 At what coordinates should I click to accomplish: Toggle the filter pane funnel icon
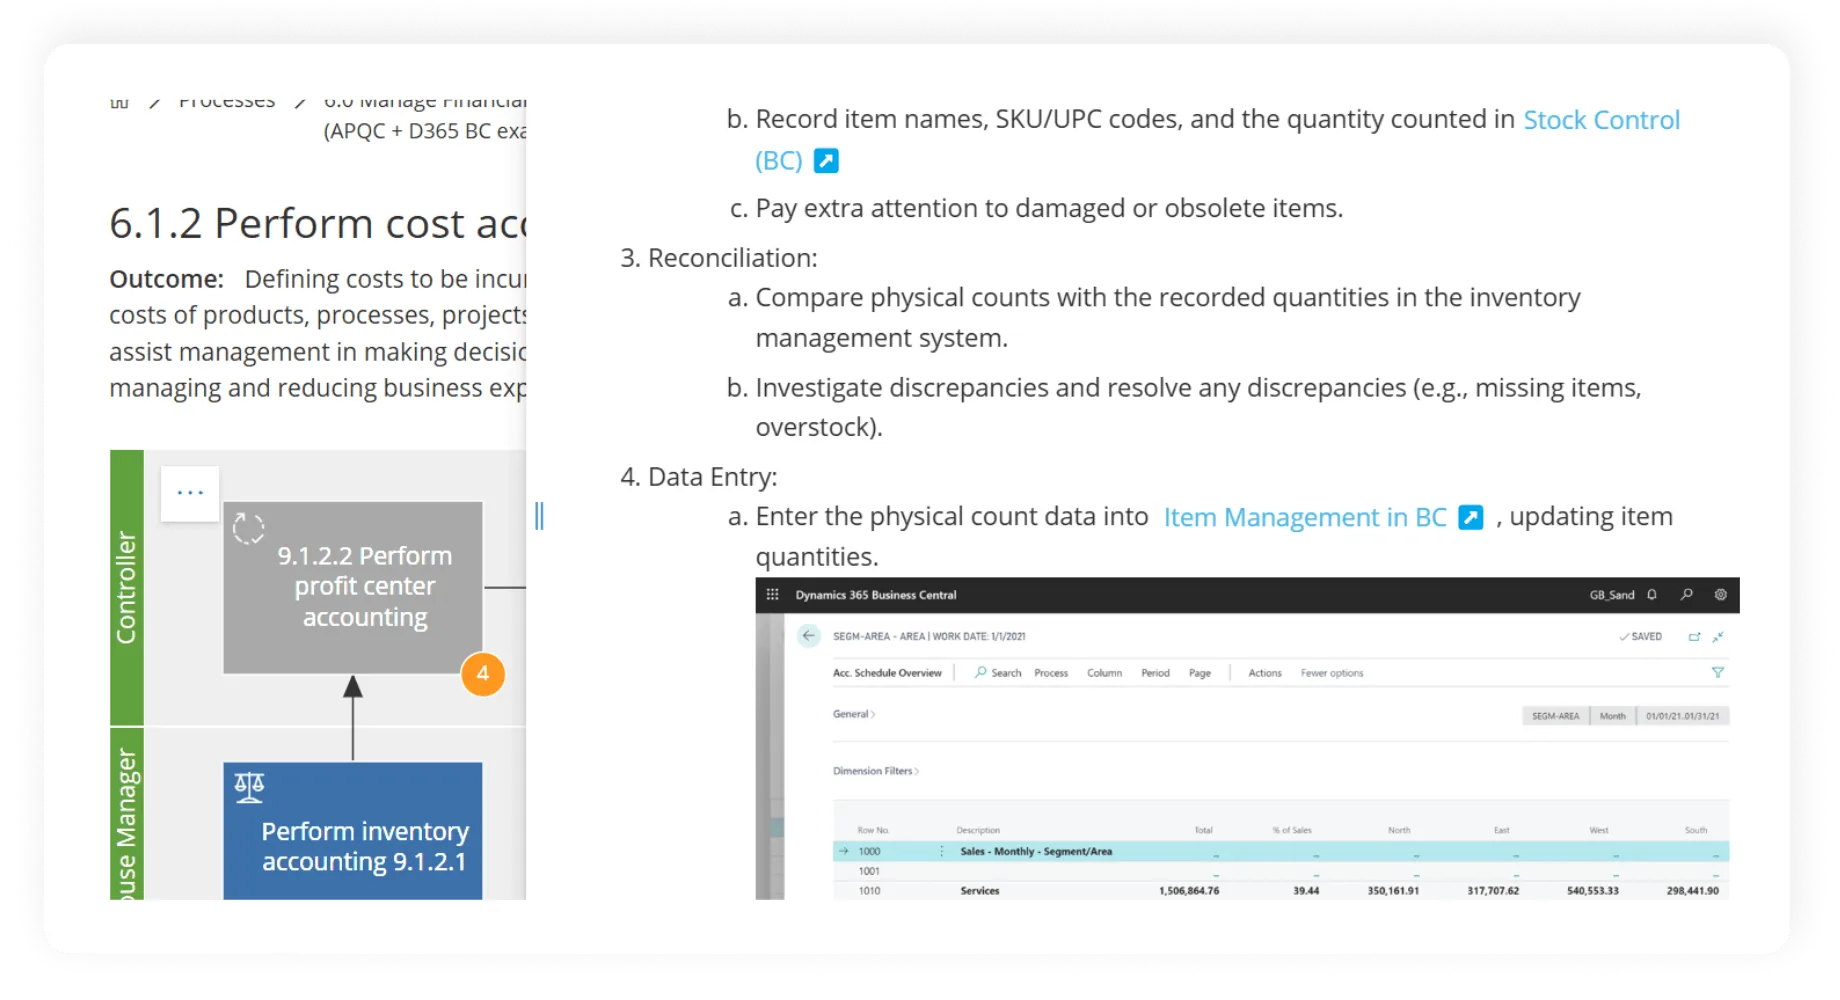(1718, 673)
